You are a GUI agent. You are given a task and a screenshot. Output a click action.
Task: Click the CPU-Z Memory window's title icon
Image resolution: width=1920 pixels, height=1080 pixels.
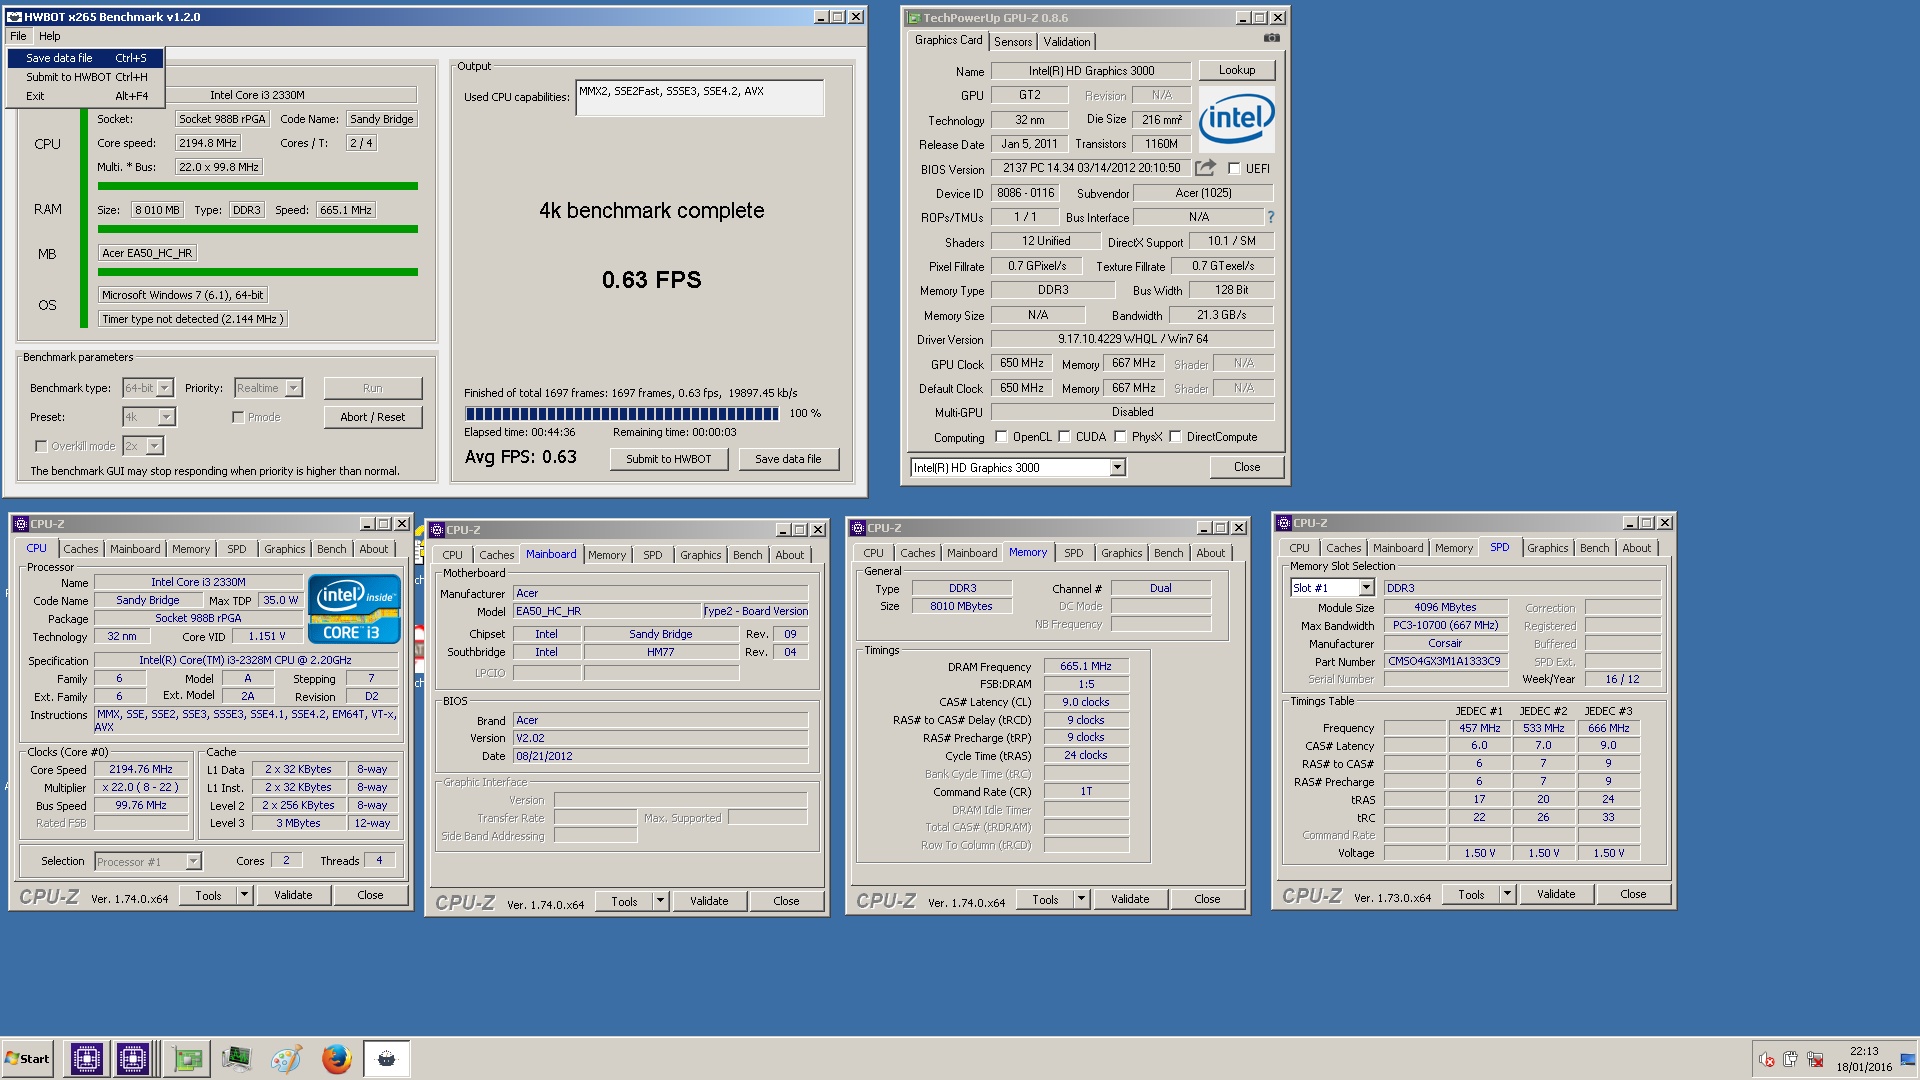(x=857, y=528)
